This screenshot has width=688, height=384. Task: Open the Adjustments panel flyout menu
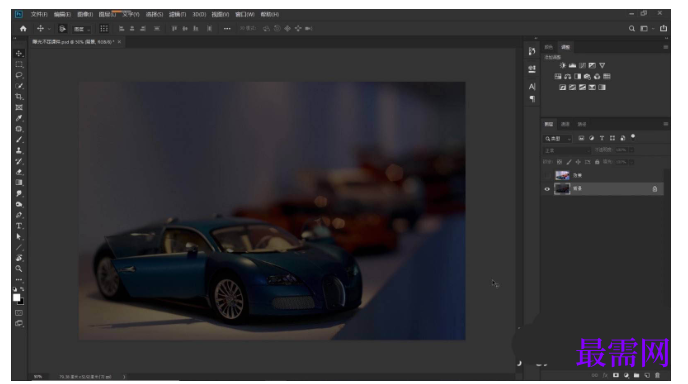(x=665, y=47)
